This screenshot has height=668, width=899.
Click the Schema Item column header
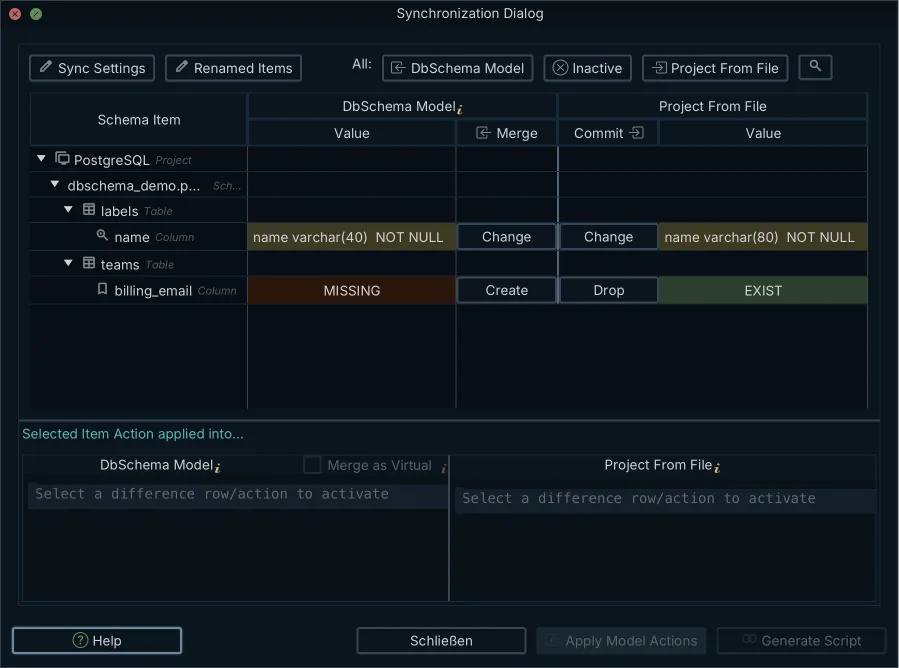pos(139,119)
